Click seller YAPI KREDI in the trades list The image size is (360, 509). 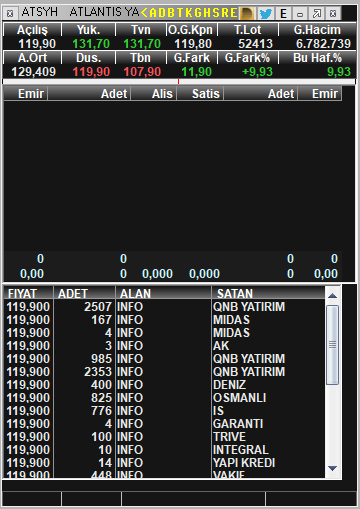click(244, 463)
